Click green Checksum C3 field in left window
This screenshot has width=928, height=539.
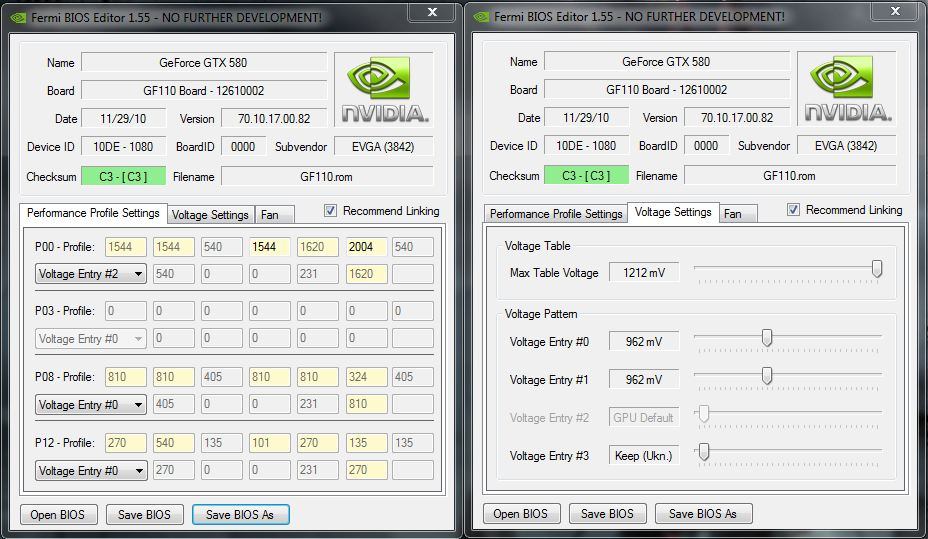point(123,176)
